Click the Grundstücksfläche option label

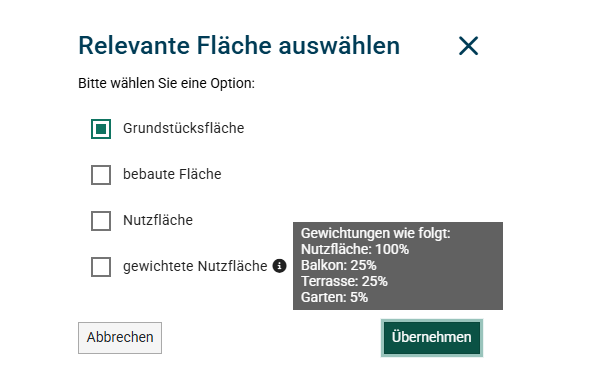point(183,128)
